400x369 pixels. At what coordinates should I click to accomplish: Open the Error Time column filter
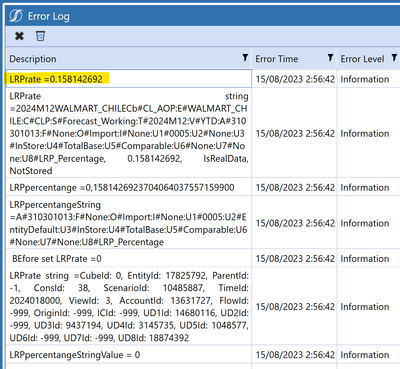pos(330,58)
